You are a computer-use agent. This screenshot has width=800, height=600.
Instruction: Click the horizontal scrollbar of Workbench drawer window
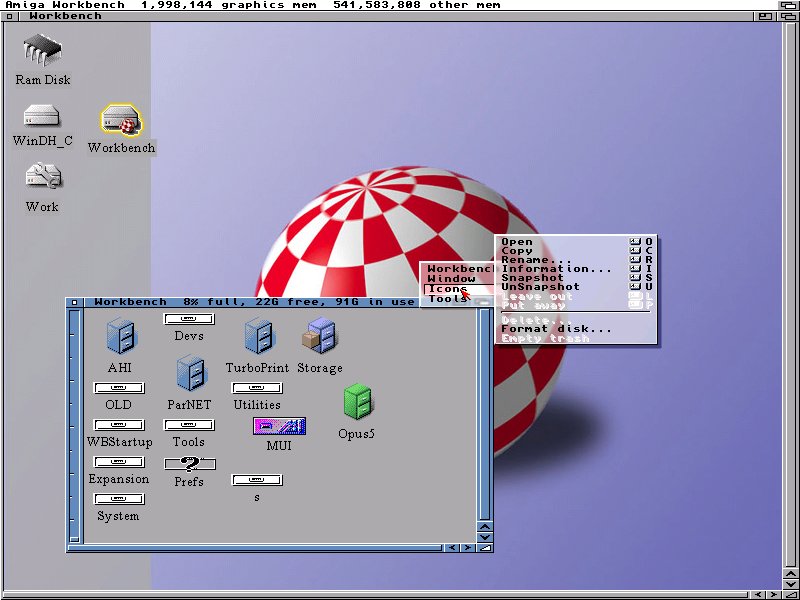(x=256, y=548)
